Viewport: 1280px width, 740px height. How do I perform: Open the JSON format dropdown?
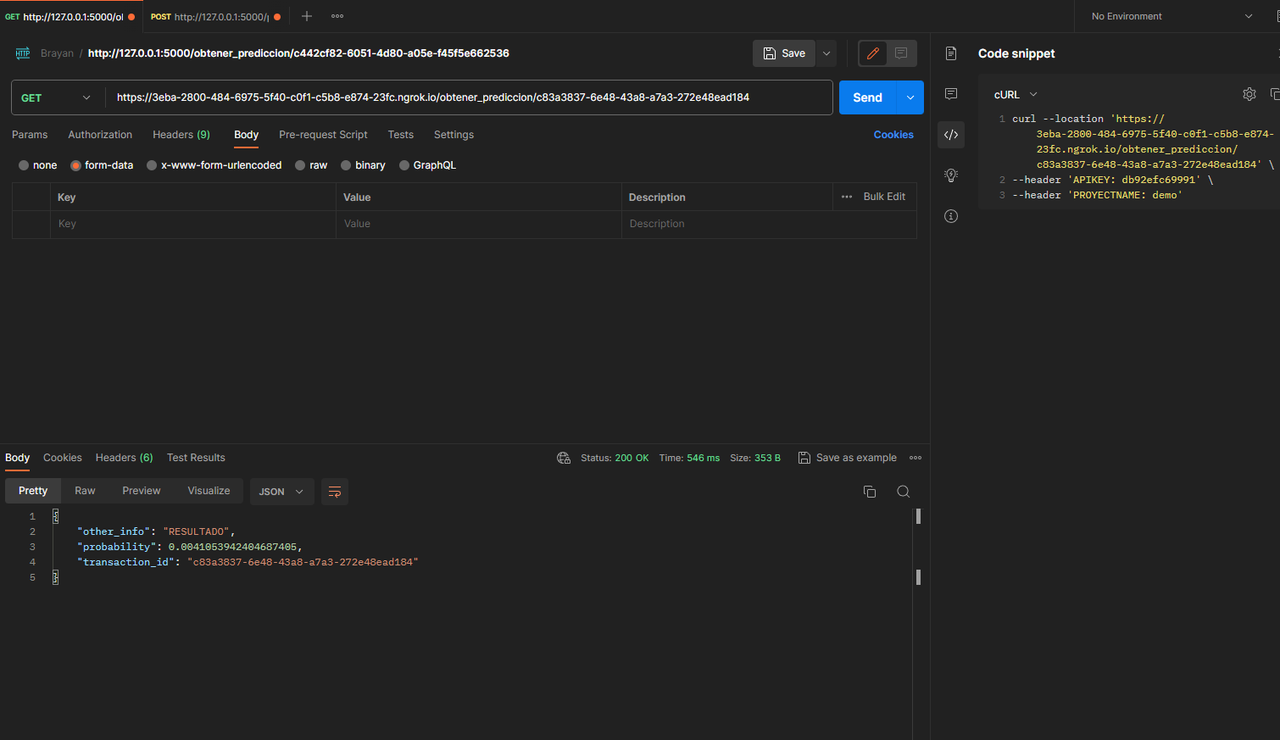pyautogui.click(x=282, y=491)
